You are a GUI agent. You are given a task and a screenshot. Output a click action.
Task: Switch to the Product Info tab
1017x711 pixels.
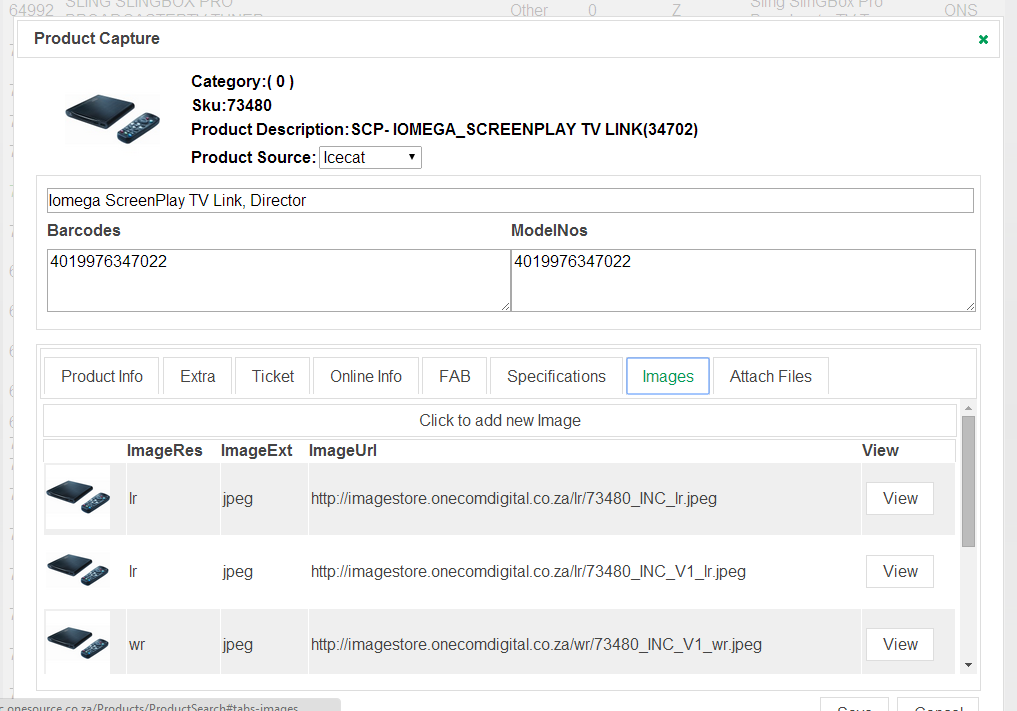[102, 376]
